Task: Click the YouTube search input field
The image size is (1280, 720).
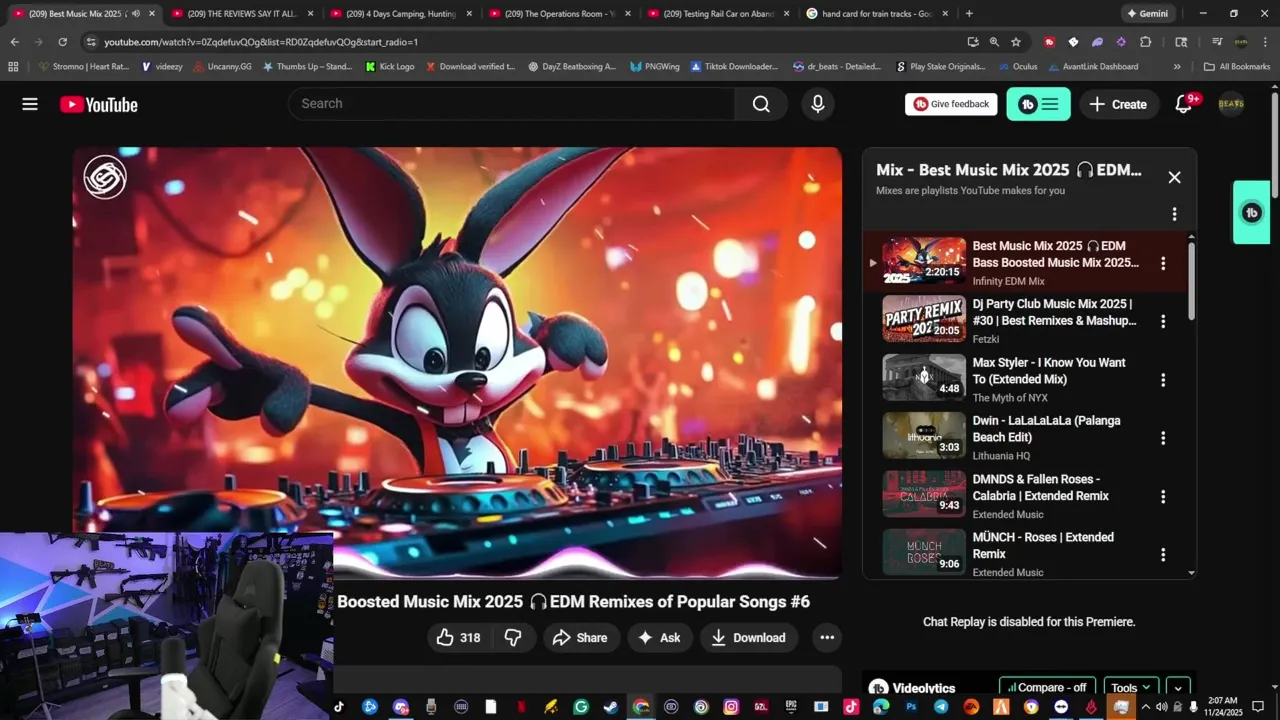Action: [511, 104]
